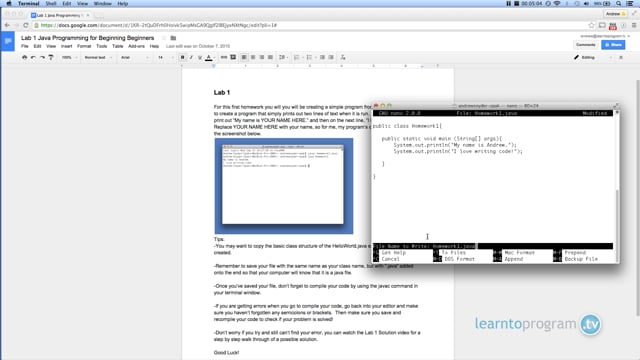The height and width of the screenshot is (360, 640).
Task: Click the red badge extension icon
Action: pyautogui.click(x=613, y=26)
